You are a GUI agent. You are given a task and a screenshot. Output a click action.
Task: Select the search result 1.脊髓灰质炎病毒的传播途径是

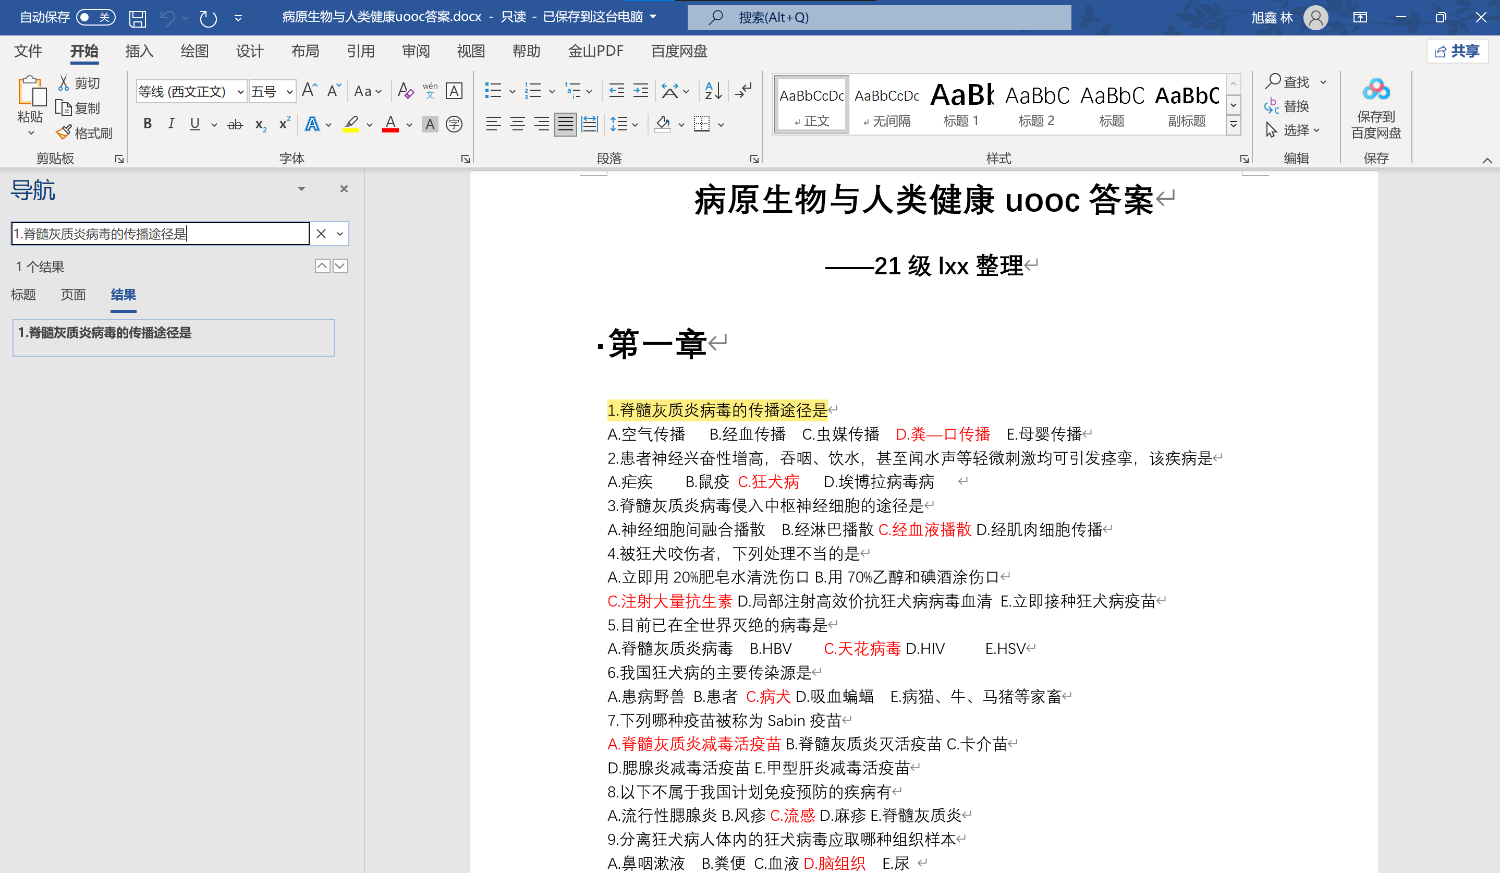coord(174,338)
